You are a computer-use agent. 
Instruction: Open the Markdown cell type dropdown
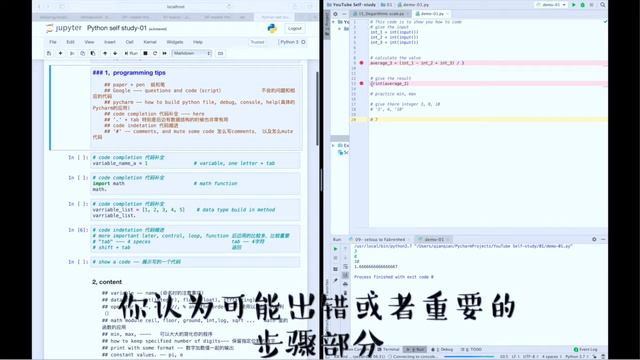coord(192,53)
